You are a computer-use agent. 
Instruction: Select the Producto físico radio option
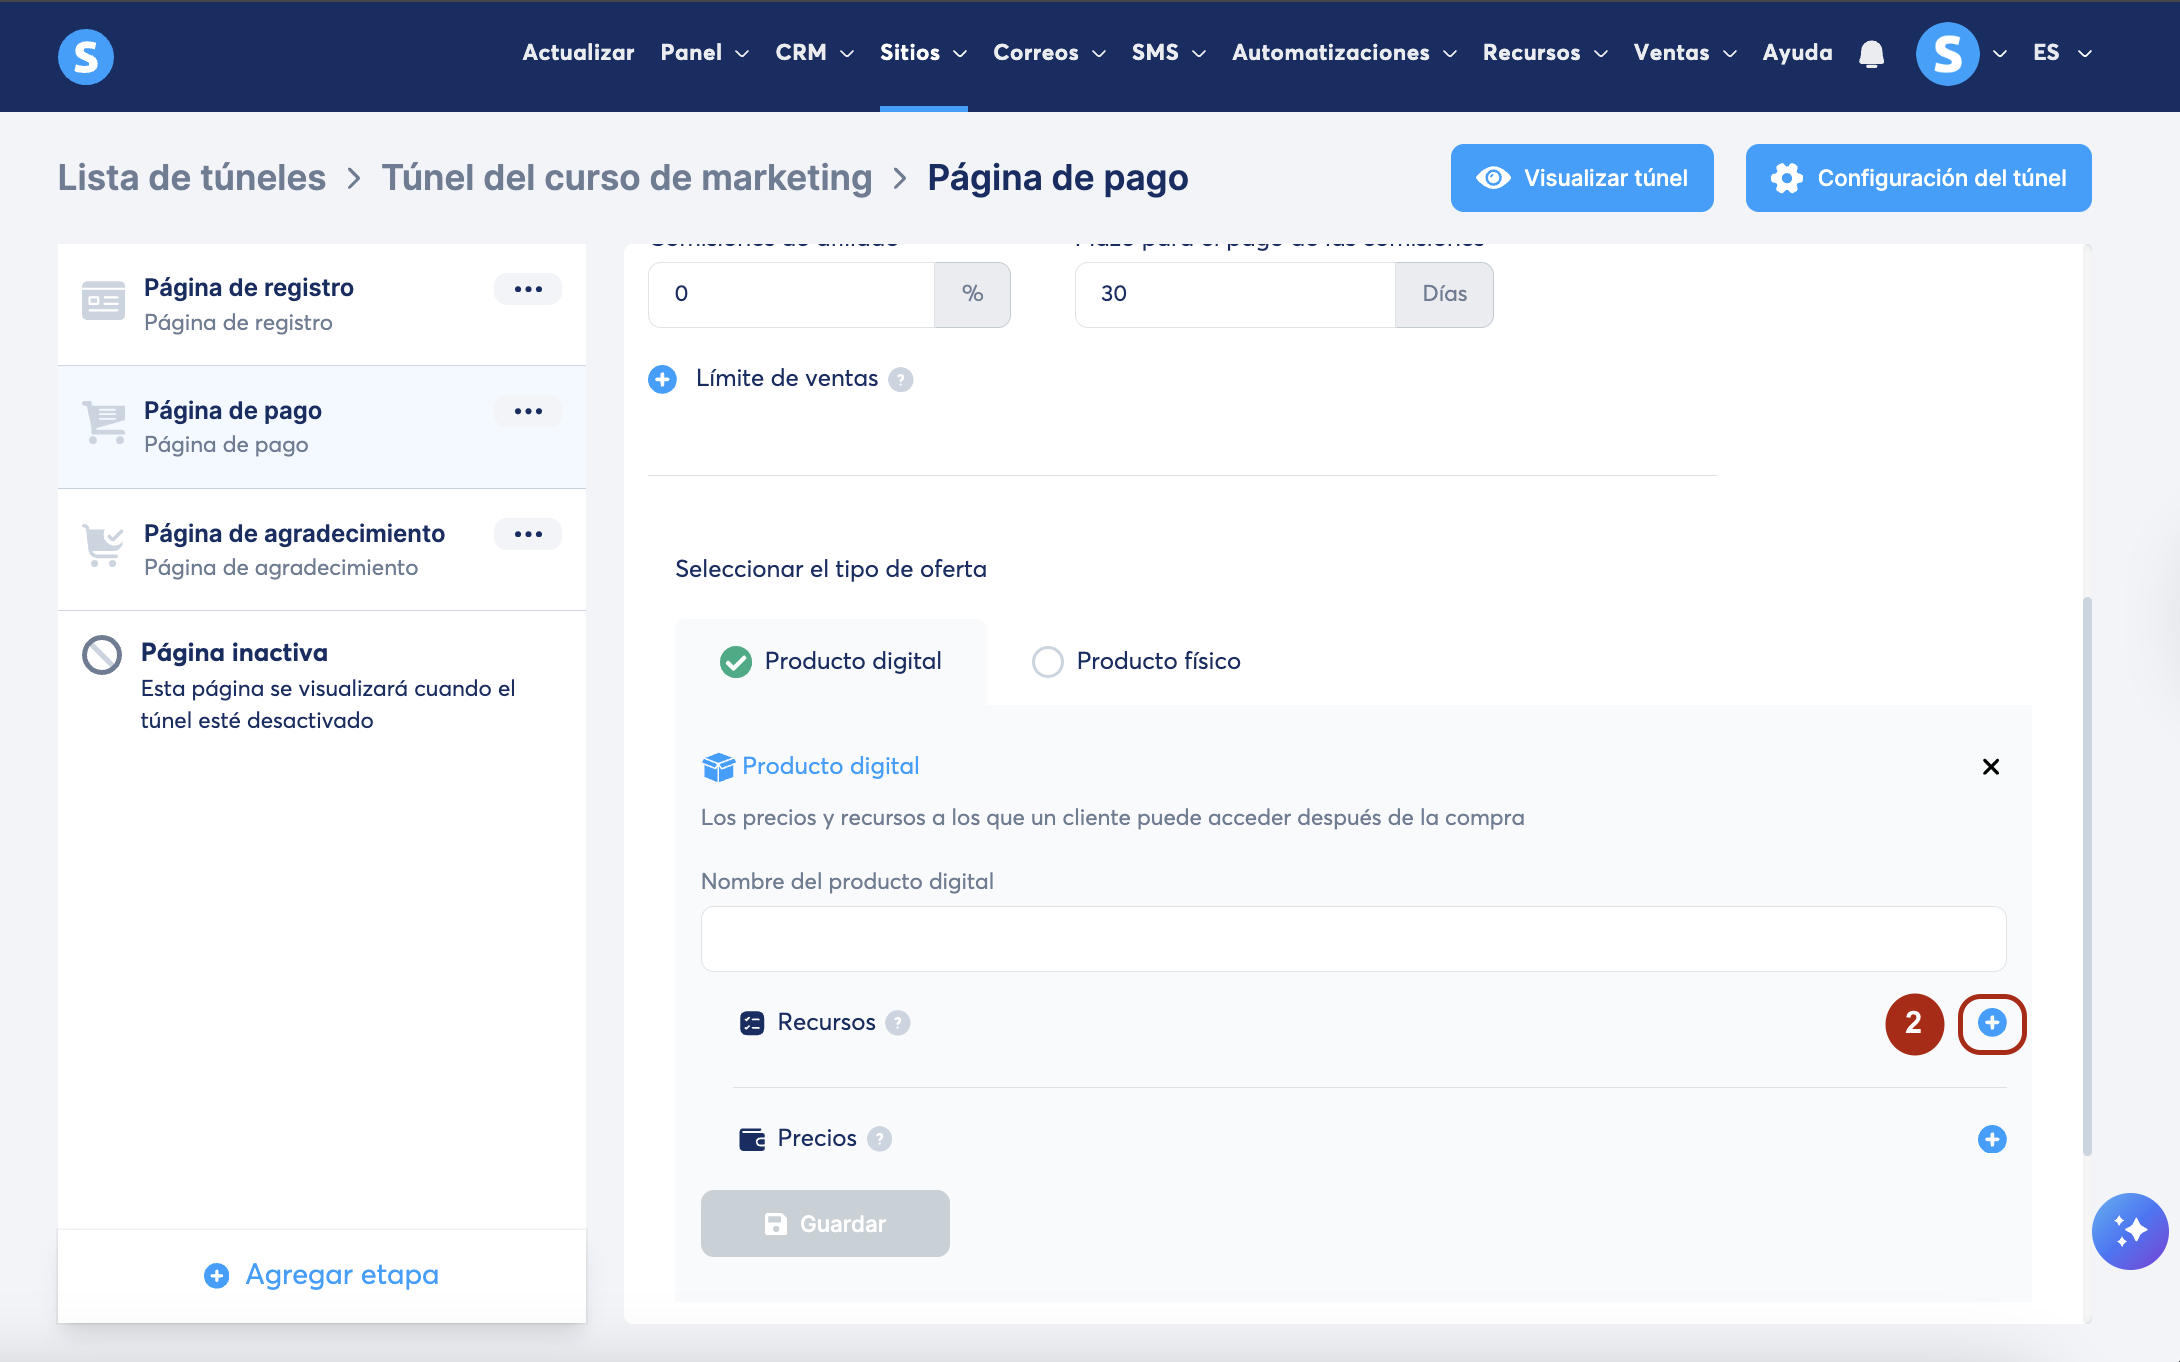(x=1047, y=662)
